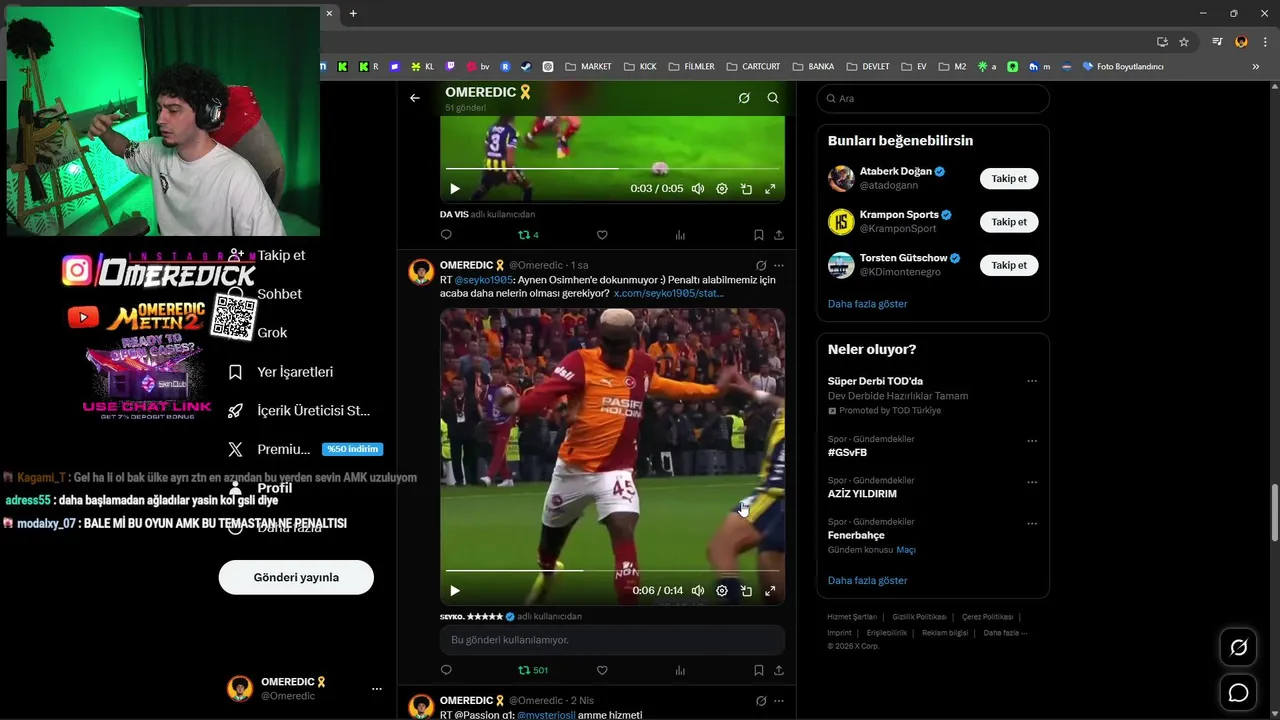View analytics of post with 4 reposts
The height and width of the screenshot is (720, 1280).
(x=680, y=235)
